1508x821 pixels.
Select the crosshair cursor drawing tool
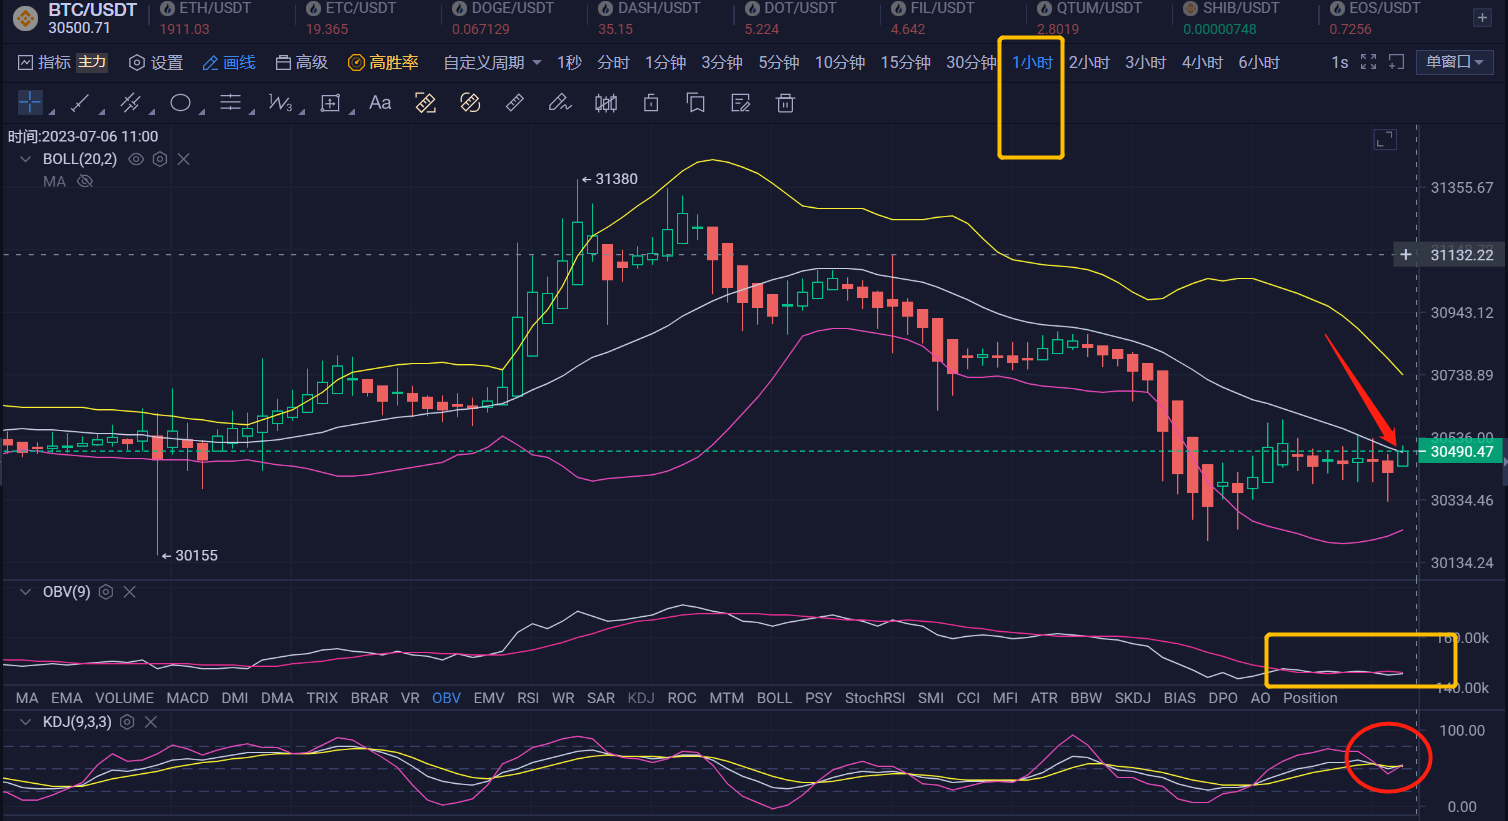click(x=30, y=103)
